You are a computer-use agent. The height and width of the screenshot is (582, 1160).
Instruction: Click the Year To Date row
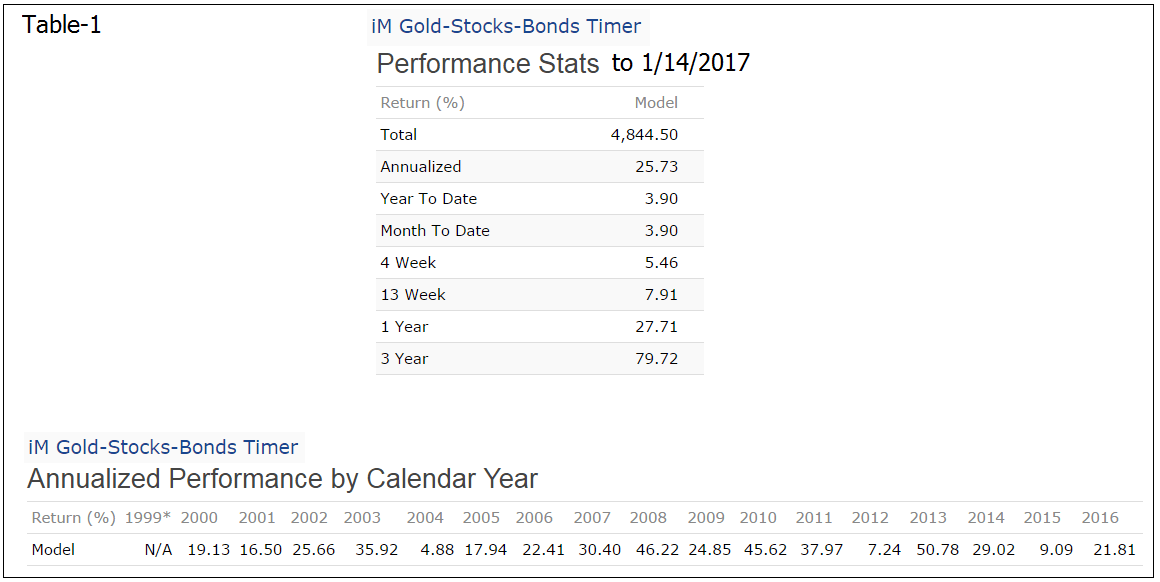pyautogui.click(x=540, y=198)
